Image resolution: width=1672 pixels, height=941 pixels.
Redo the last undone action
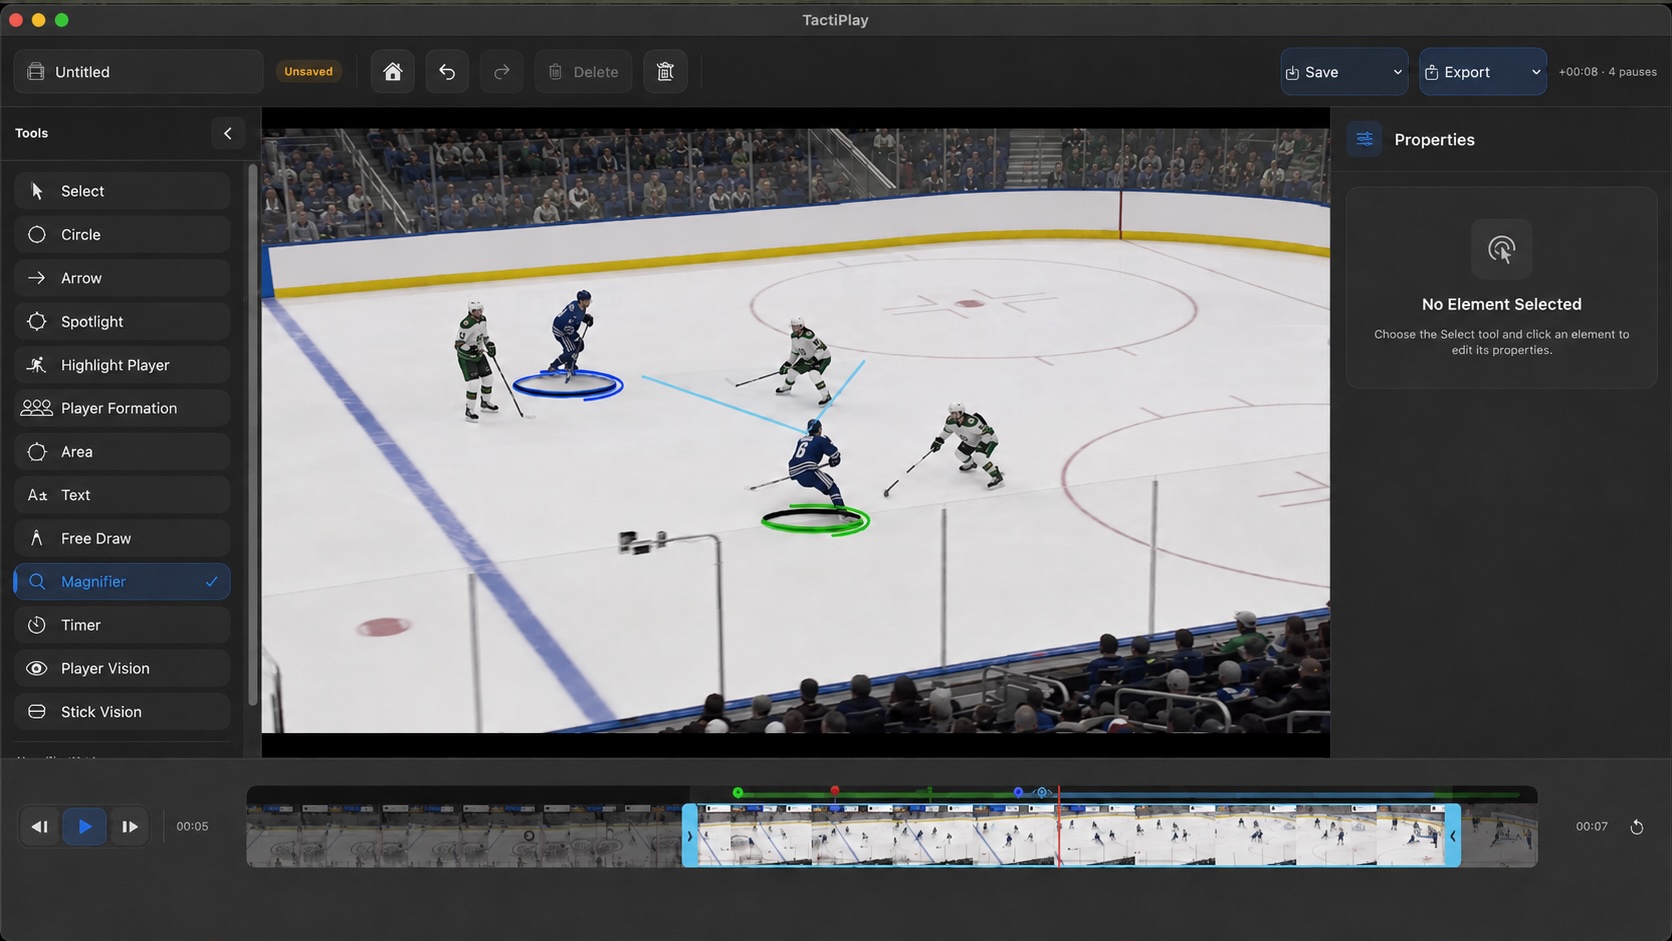pyautogui.click(x=502, y=72)
